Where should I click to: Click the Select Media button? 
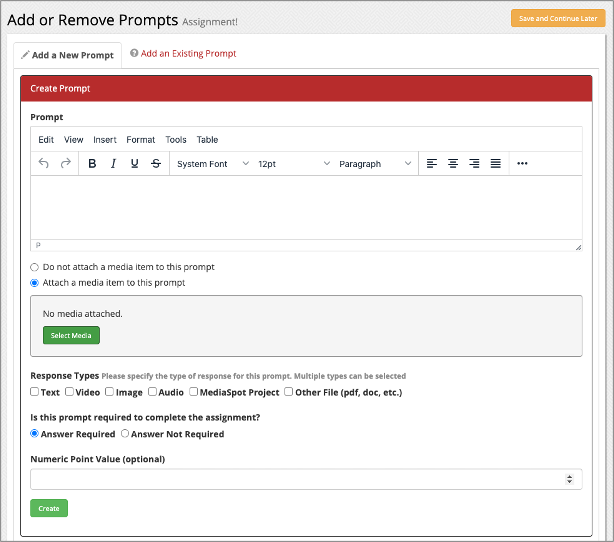[x=71, y=335]
